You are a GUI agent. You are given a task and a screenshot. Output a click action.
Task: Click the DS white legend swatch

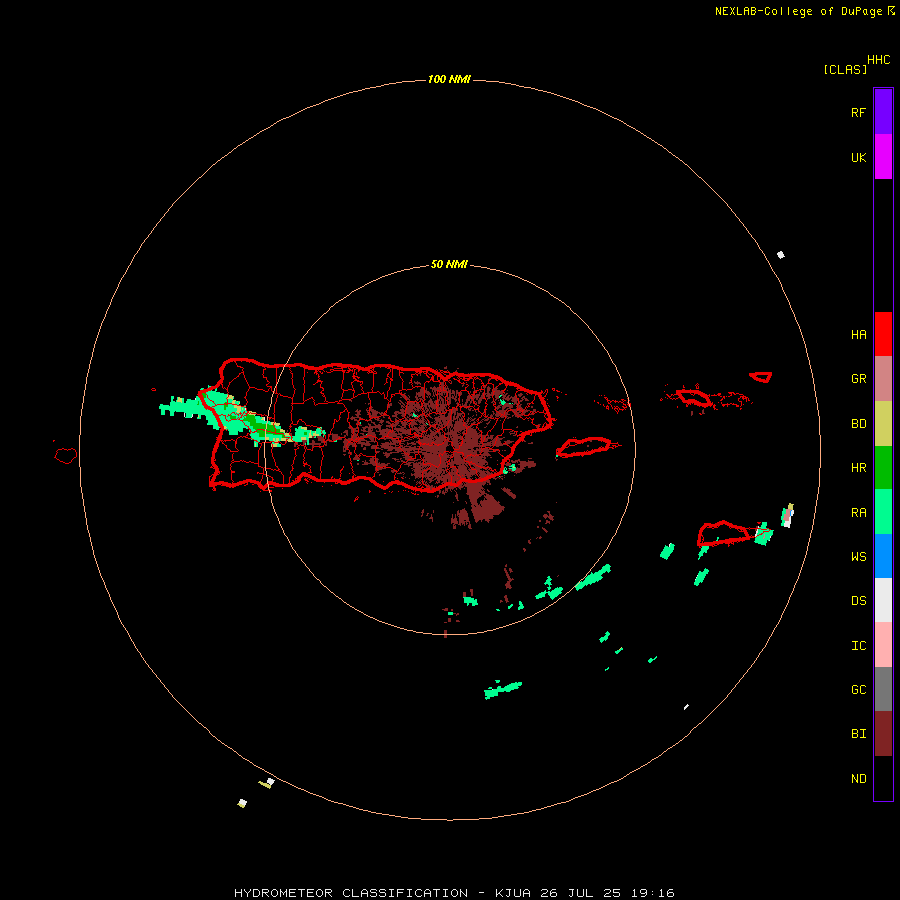883,600
